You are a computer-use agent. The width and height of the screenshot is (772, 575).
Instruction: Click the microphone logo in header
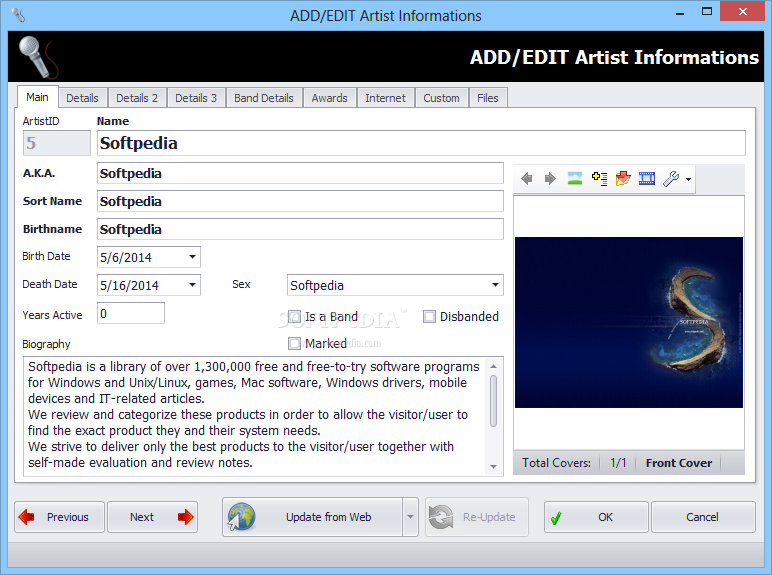[37, 57]
